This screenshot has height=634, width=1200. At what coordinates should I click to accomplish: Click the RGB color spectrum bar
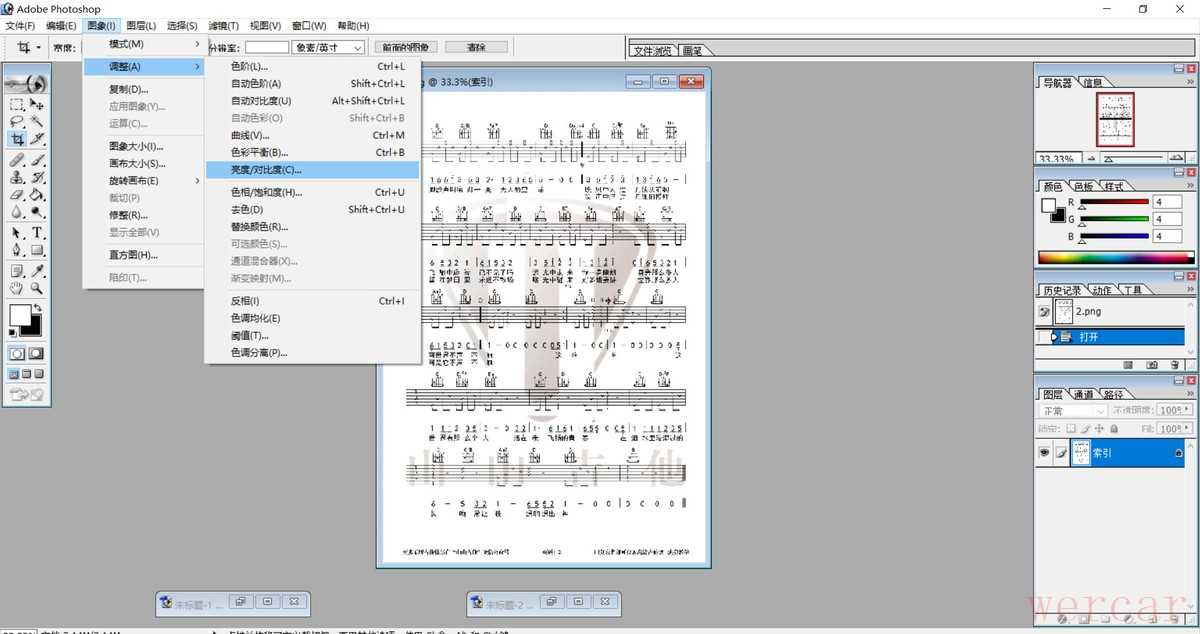coord(1113,258)
